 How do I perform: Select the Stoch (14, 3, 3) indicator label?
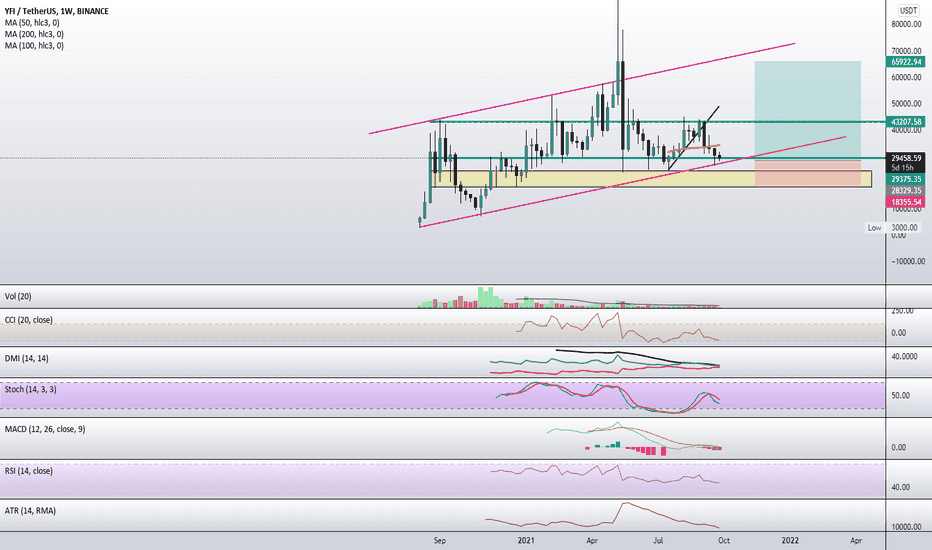click(x=31, y=389)
